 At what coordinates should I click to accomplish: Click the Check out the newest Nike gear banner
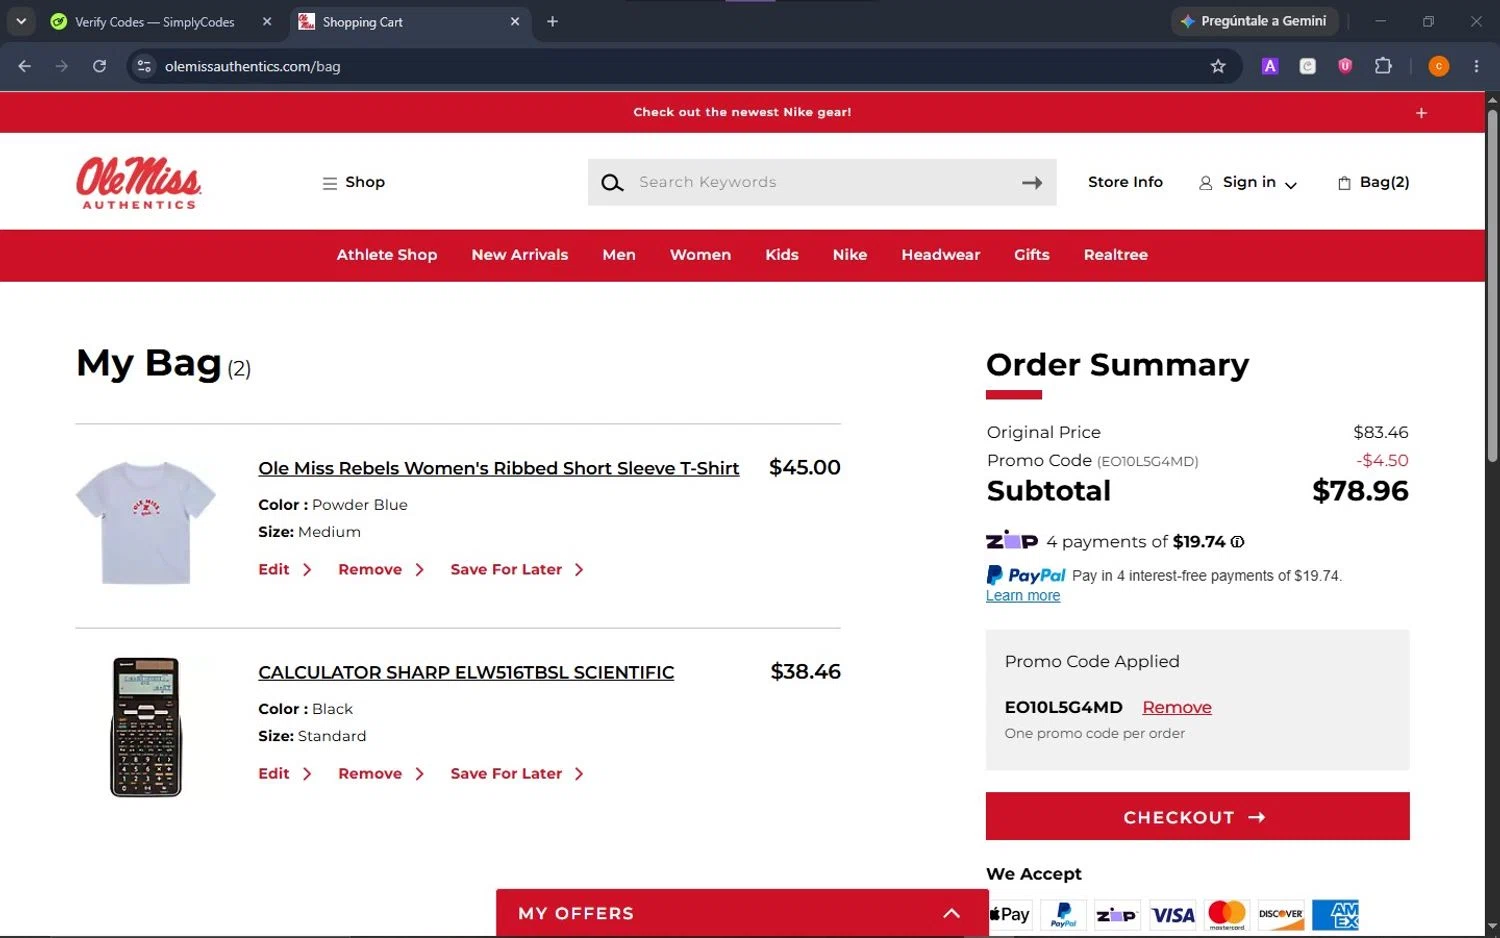[x=742, y=112]
